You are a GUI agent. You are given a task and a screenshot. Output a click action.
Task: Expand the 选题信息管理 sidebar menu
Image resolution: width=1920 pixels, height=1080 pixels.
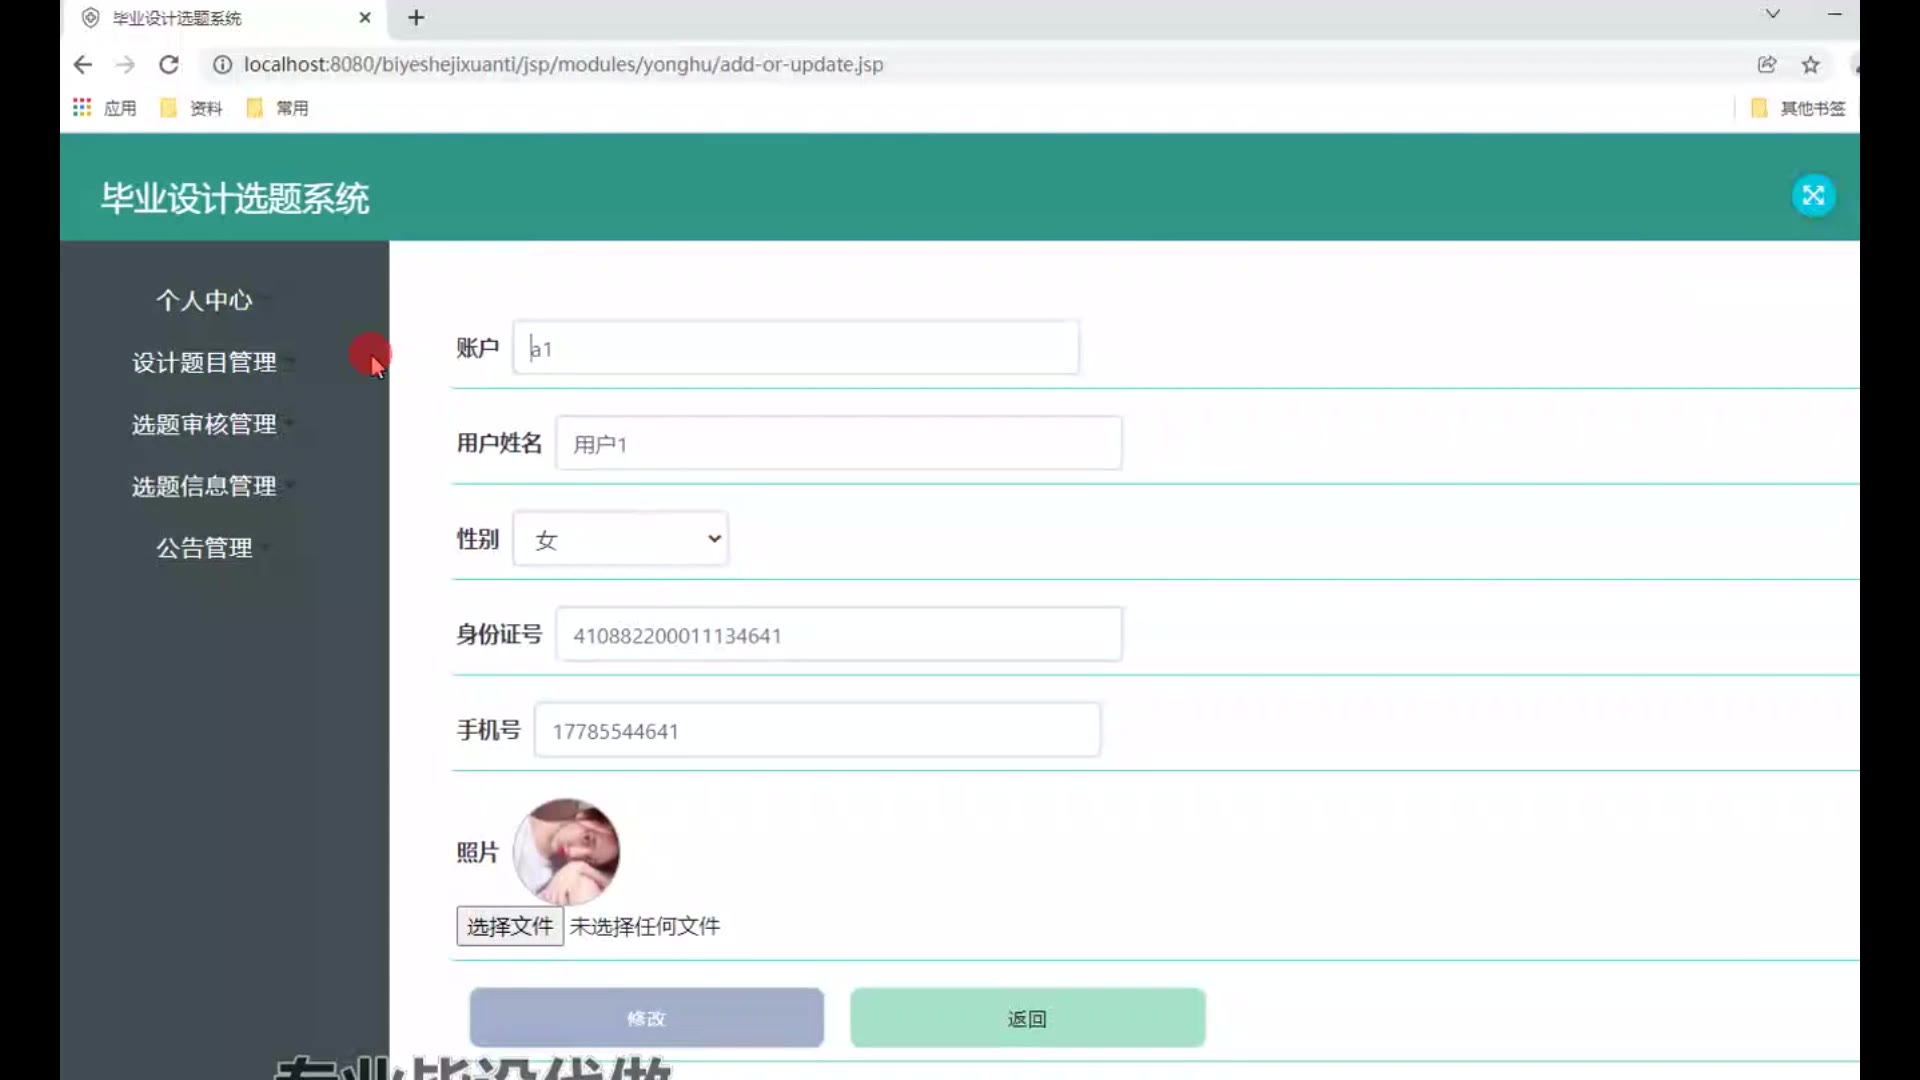coord(205,486)
